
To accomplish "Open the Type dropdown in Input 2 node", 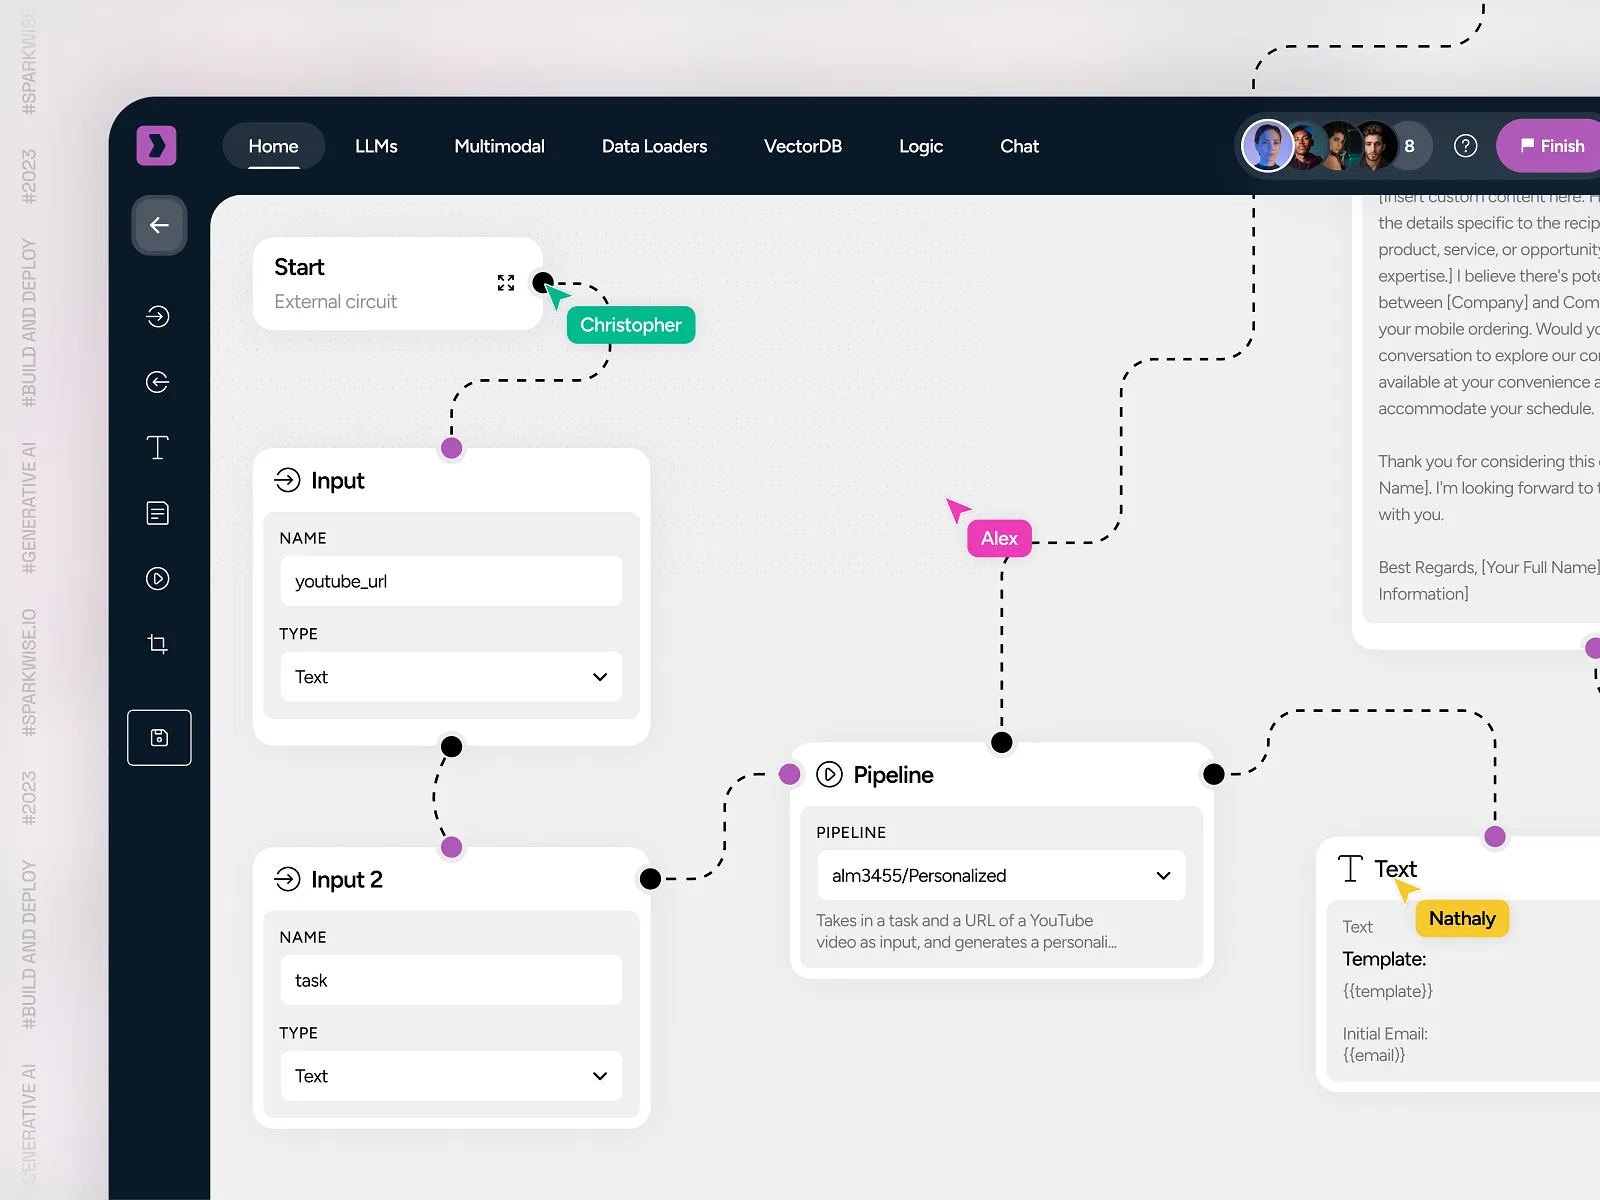I will (451, 1076).
